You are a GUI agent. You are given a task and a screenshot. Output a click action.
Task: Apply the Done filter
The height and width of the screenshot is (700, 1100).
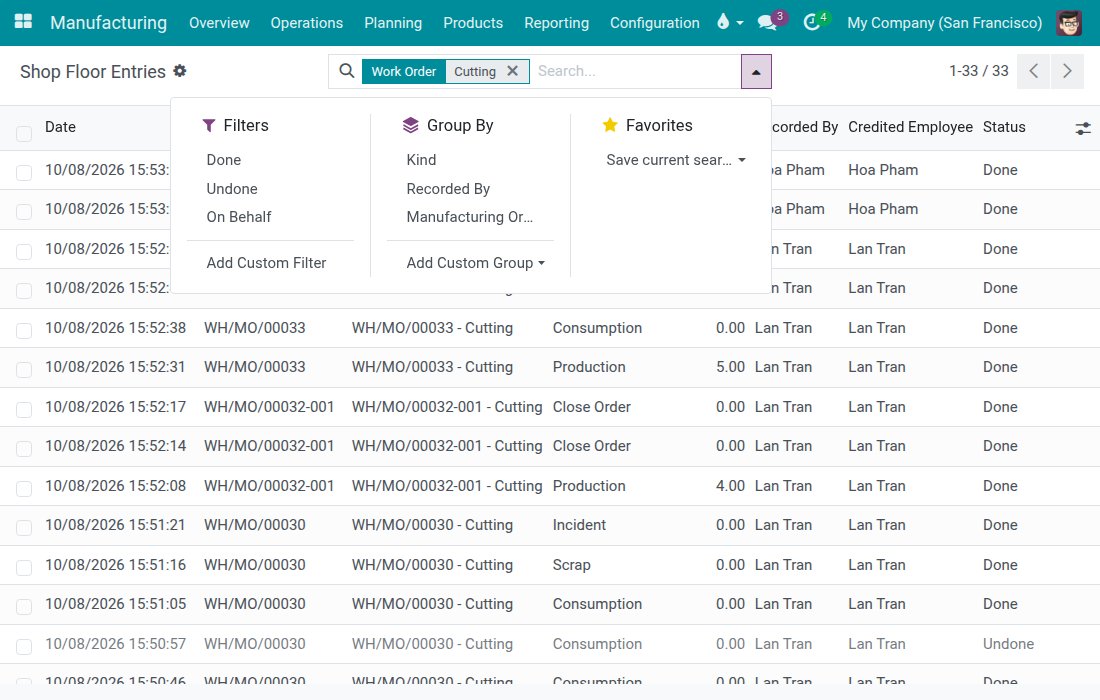click(x=224, y=160)
